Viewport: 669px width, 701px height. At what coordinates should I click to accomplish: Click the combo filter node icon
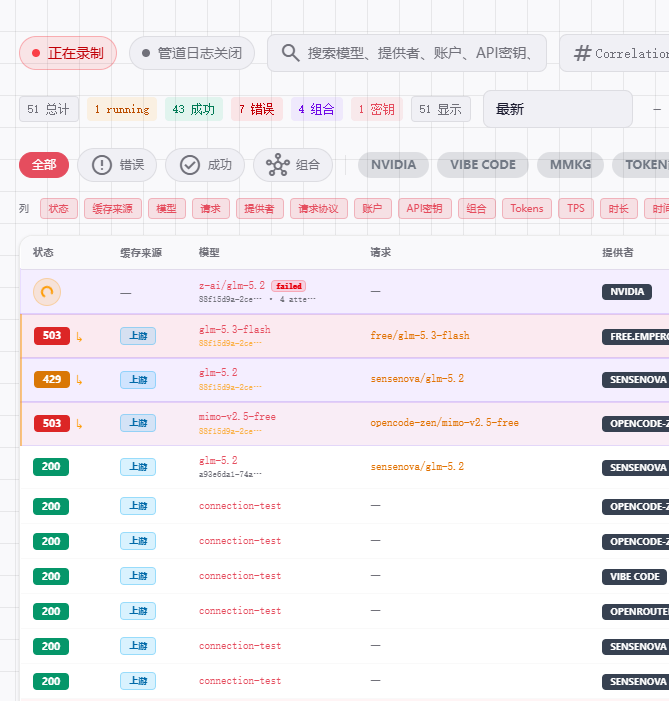pos(278,165)
